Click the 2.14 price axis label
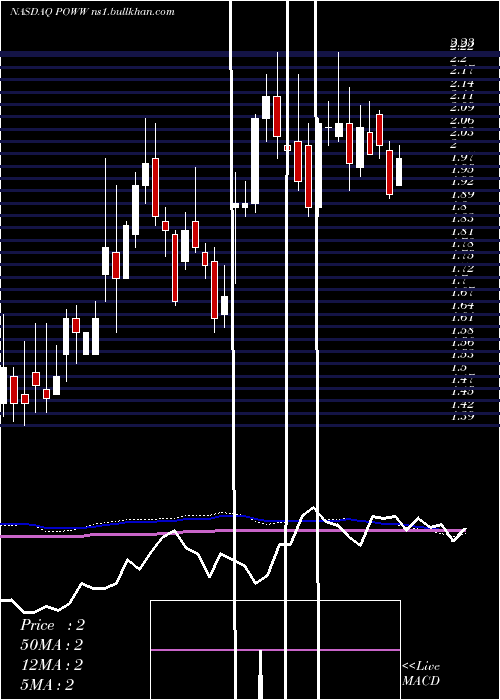500x700 pixels. pyautogui.click(x=462, y=83)
